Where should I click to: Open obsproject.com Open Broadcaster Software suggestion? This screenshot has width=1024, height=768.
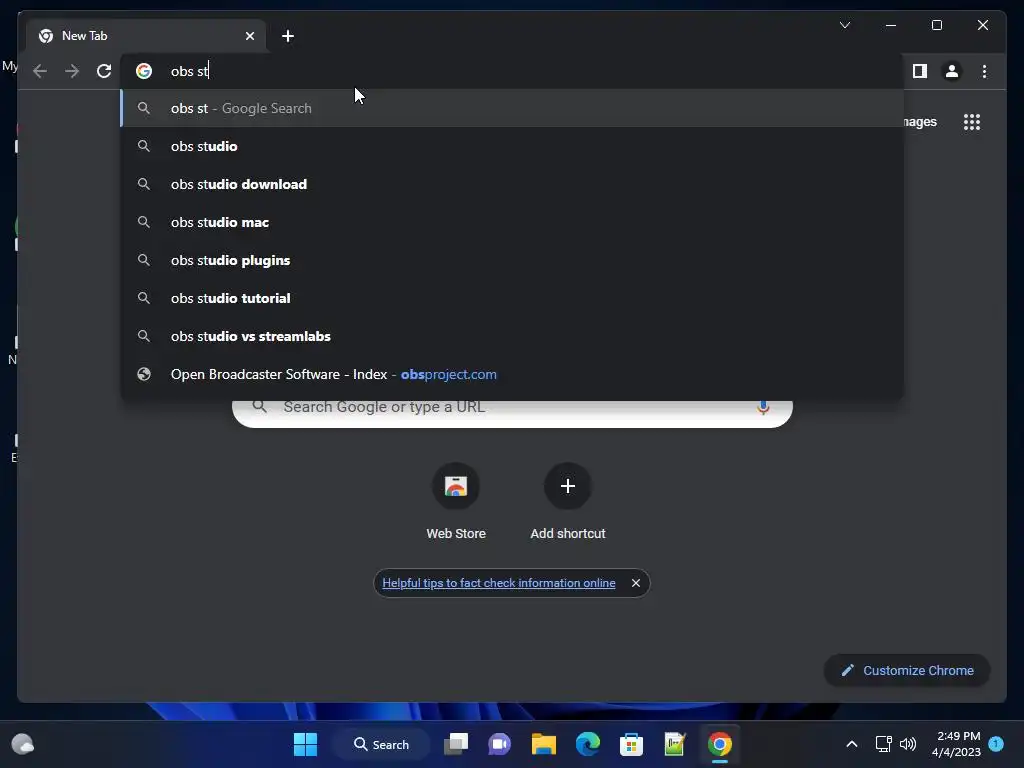tap(512, 374)
